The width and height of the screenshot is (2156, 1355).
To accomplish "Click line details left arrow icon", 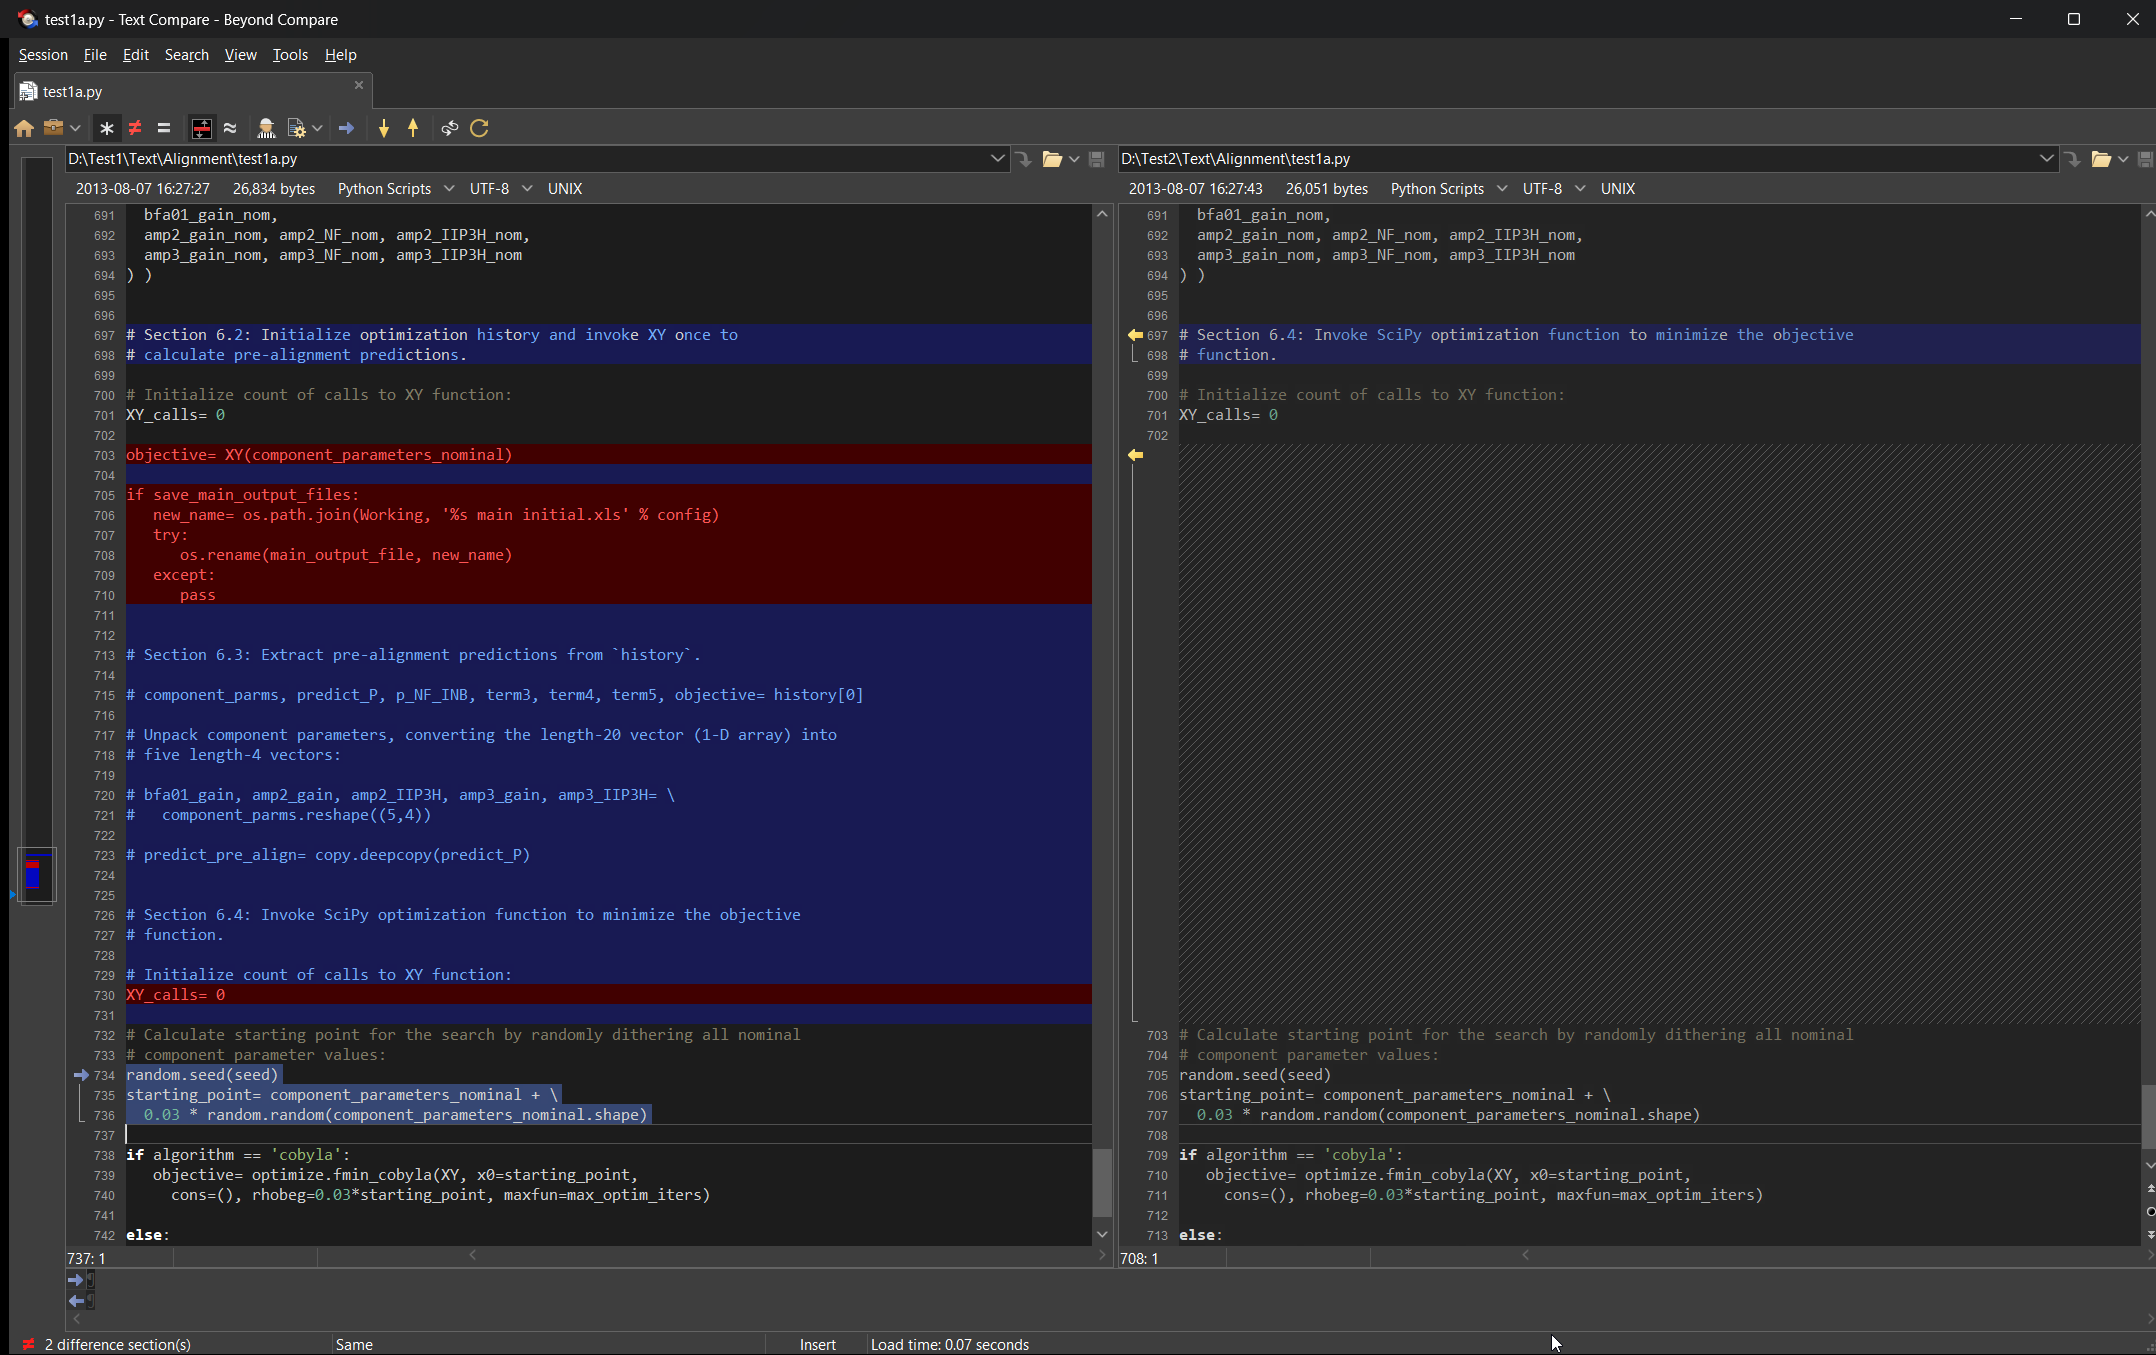I will pyautogui.click(x=78, y=1300).
